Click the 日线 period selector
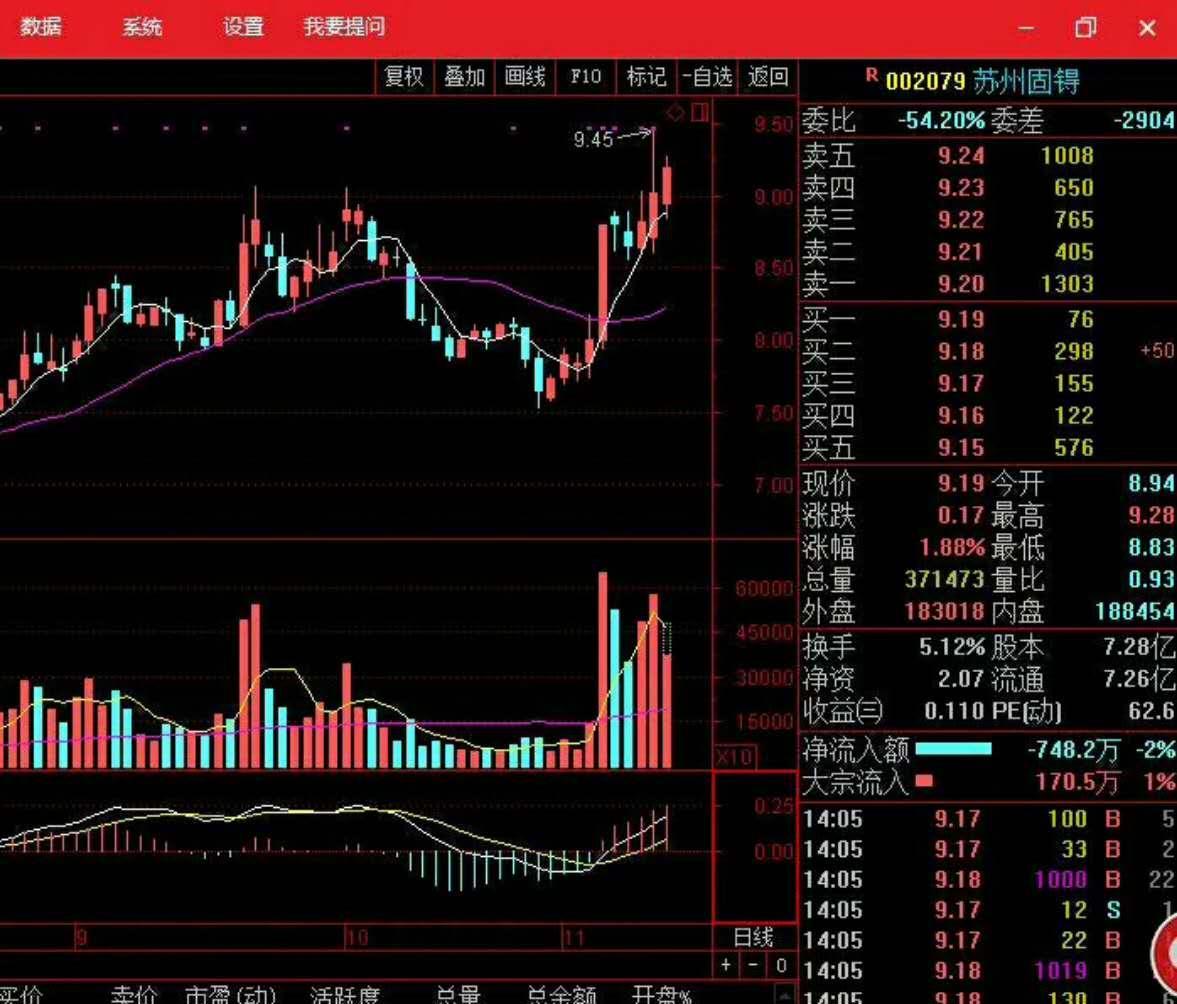 pyautogui.click(x=753, y=937)
